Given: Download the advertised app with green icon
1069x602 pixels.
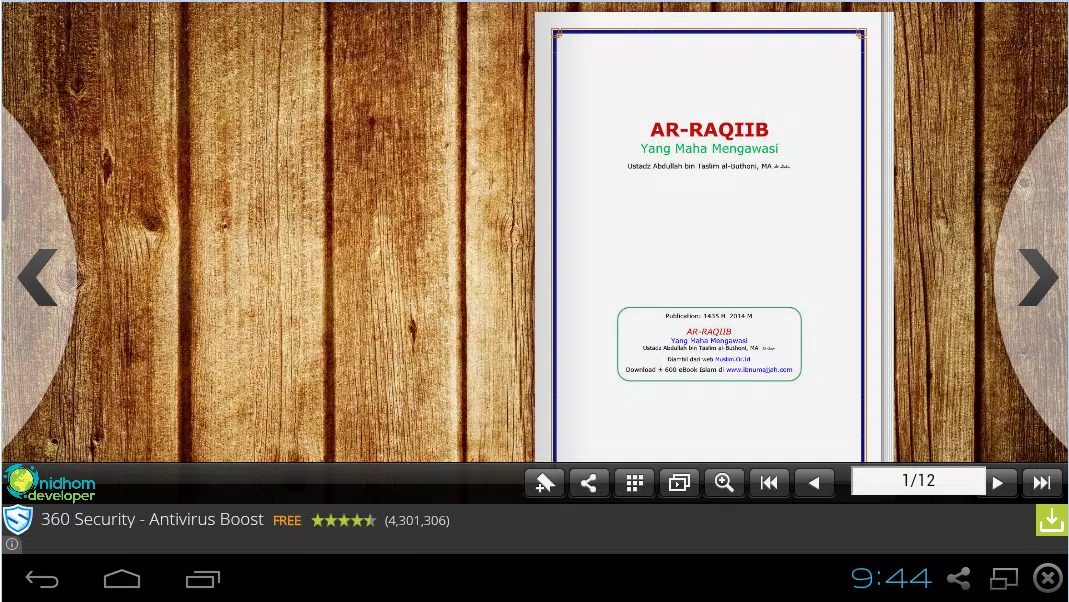Looking at the screenshot, I should (1051, 520).
